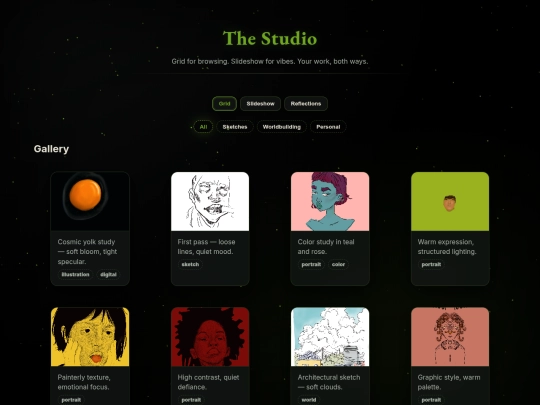
Task: Open the teal and rose portrait thumbnail
Action: tap(330, 201)
